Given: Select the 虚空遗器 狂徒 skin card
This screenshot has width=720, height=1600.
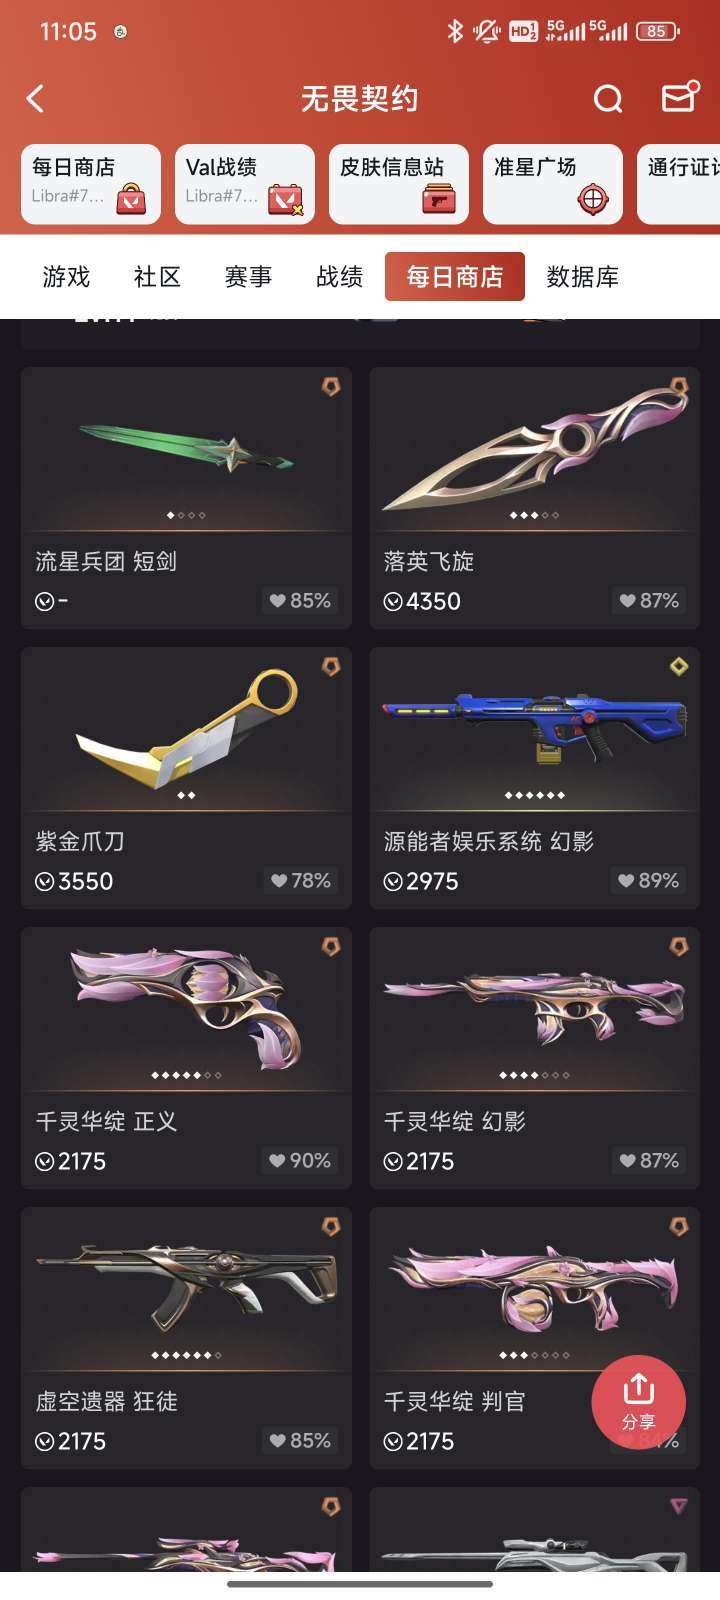Looking at the screenshot, I should point(186,1338).
